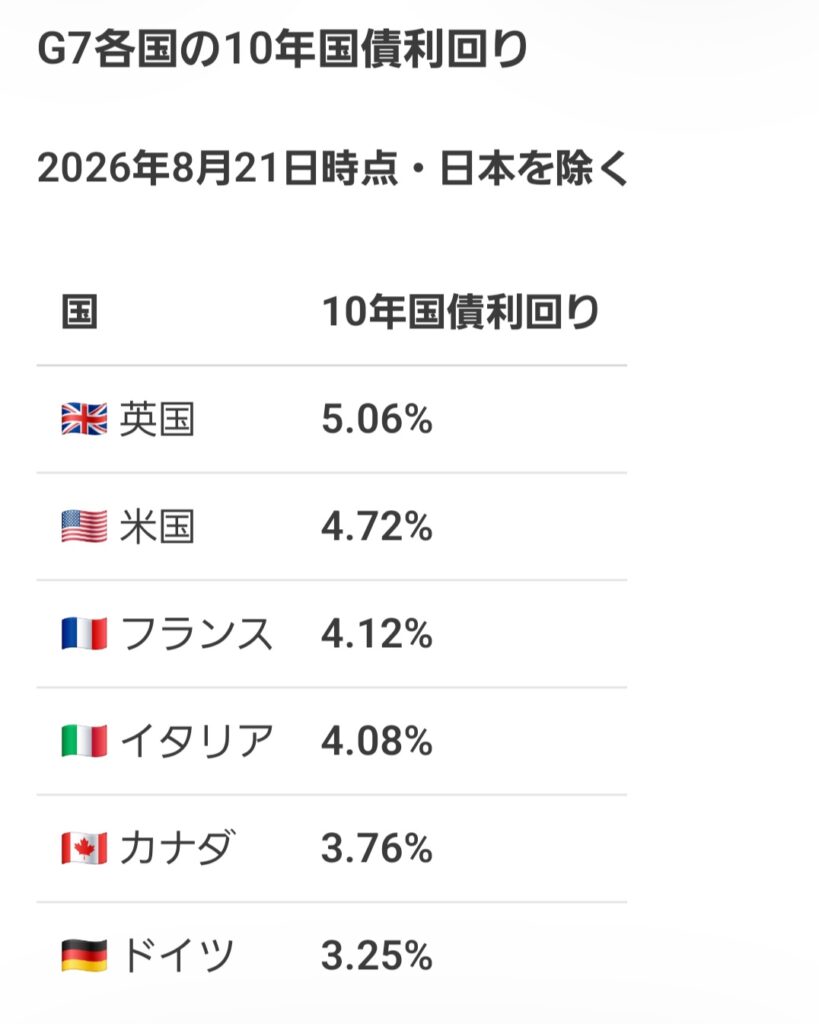The image size is (819, 1024).
Task: Click the 4.72% yield value
Action: (377, 526)
